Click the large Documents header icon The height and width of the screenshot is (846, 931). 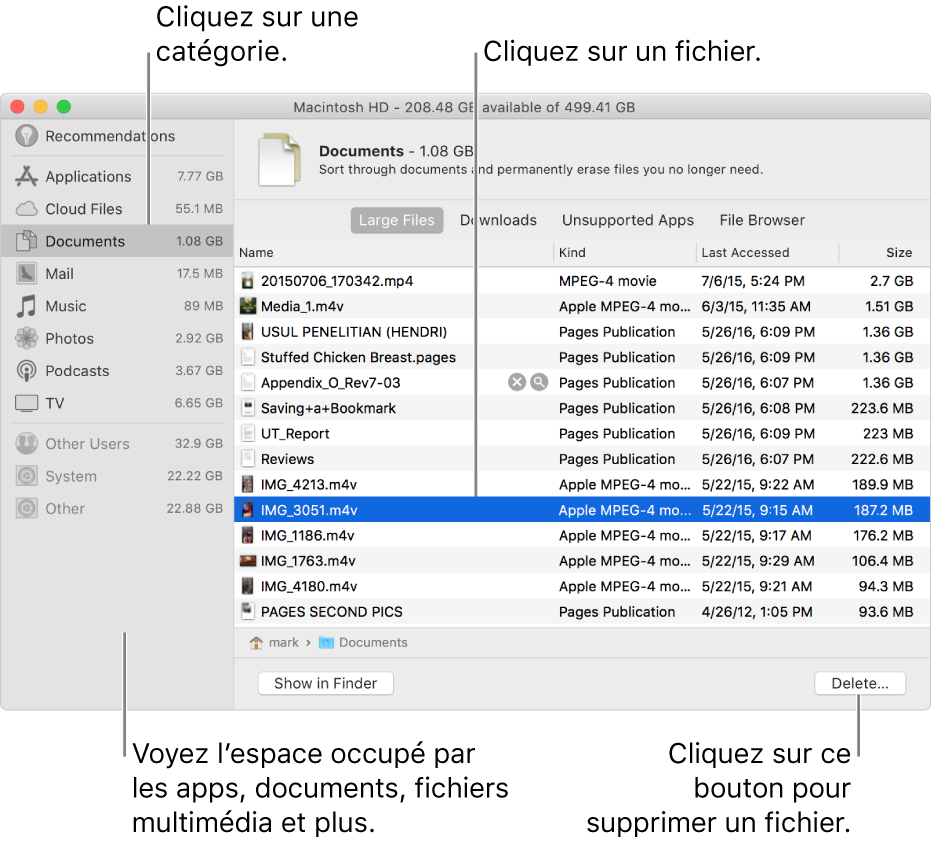point(279,160)
